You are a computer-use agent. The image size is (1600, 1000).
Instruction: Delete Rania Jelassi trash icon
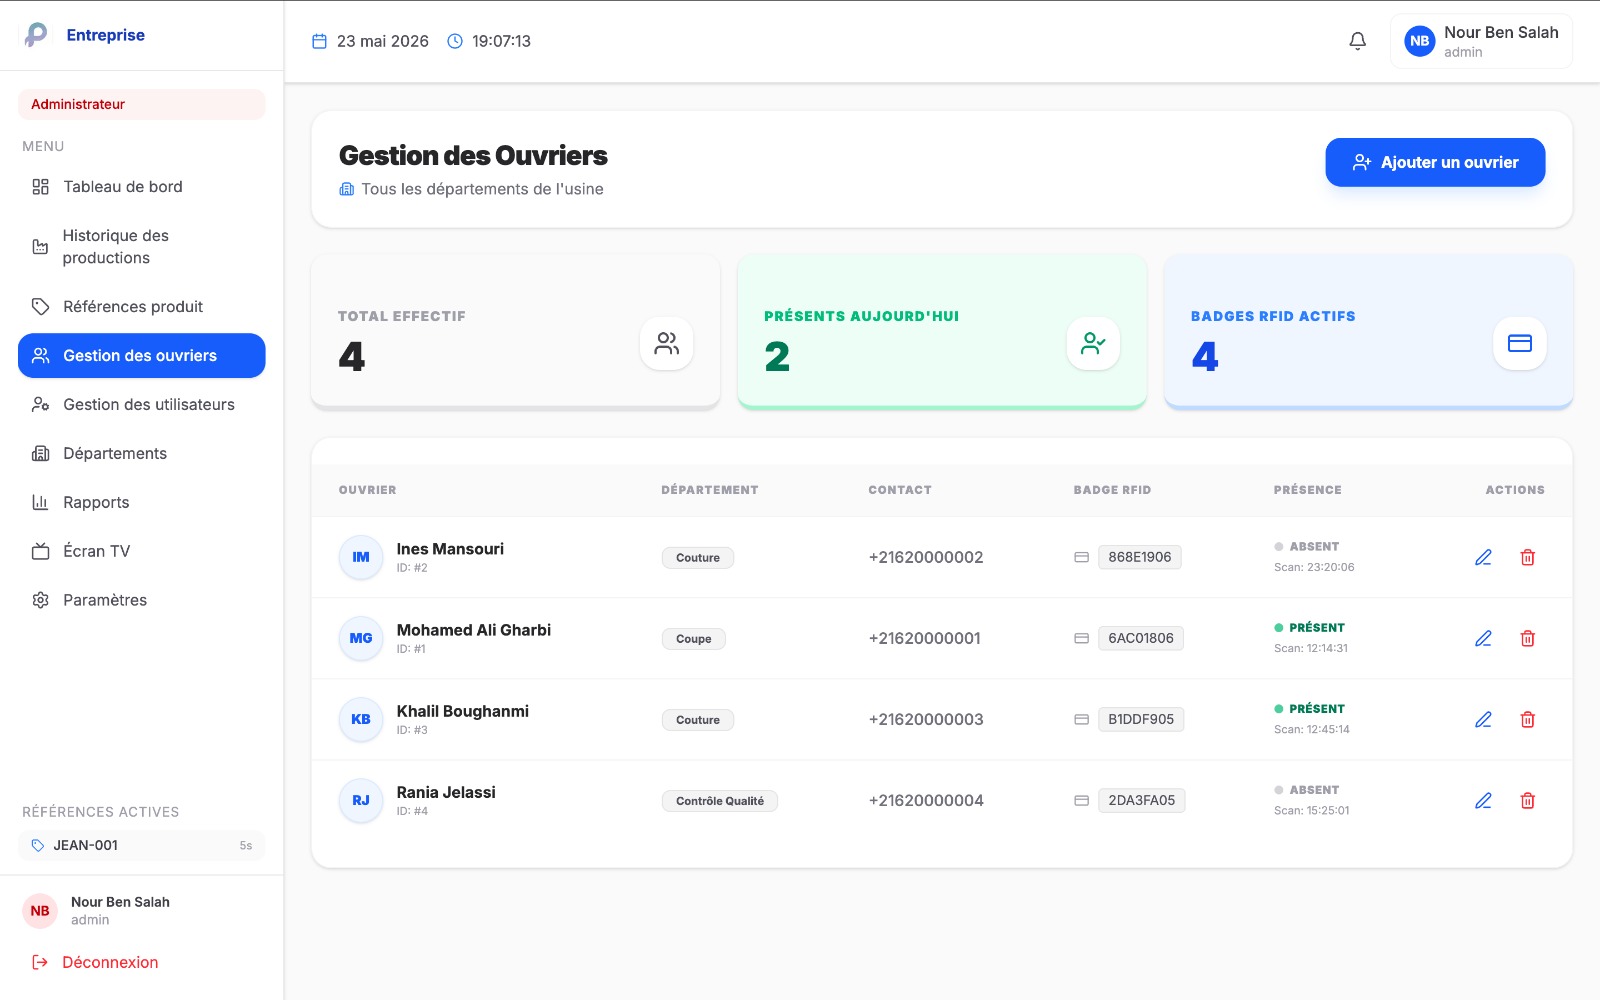coord(1527,800)
